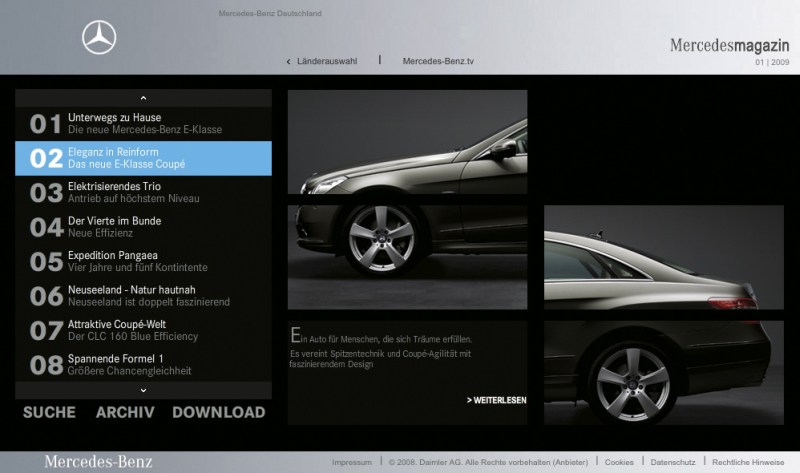The height and width of the screenshot is (473, 800).
Task: Go back to Länderauswahl
Action: (322, 61)
